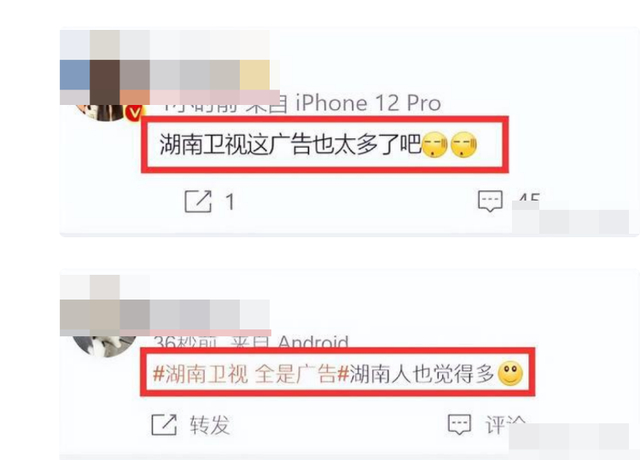
Task: Click text 湖南人也觉得多 in second post
Action: point(422,374)
